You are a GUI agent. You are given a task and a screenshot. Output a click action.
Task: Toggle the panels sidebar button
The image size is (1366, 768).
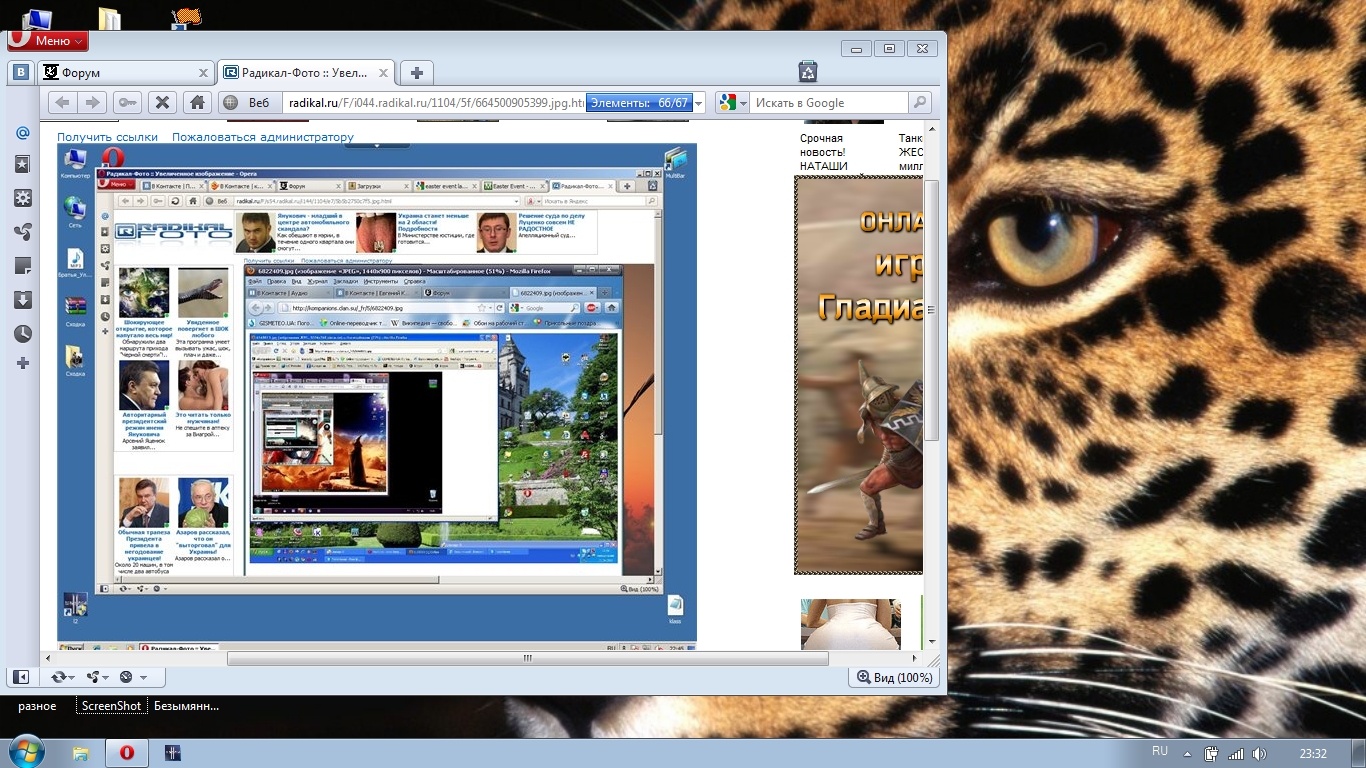pyautogui.click(x=20, y=677)
